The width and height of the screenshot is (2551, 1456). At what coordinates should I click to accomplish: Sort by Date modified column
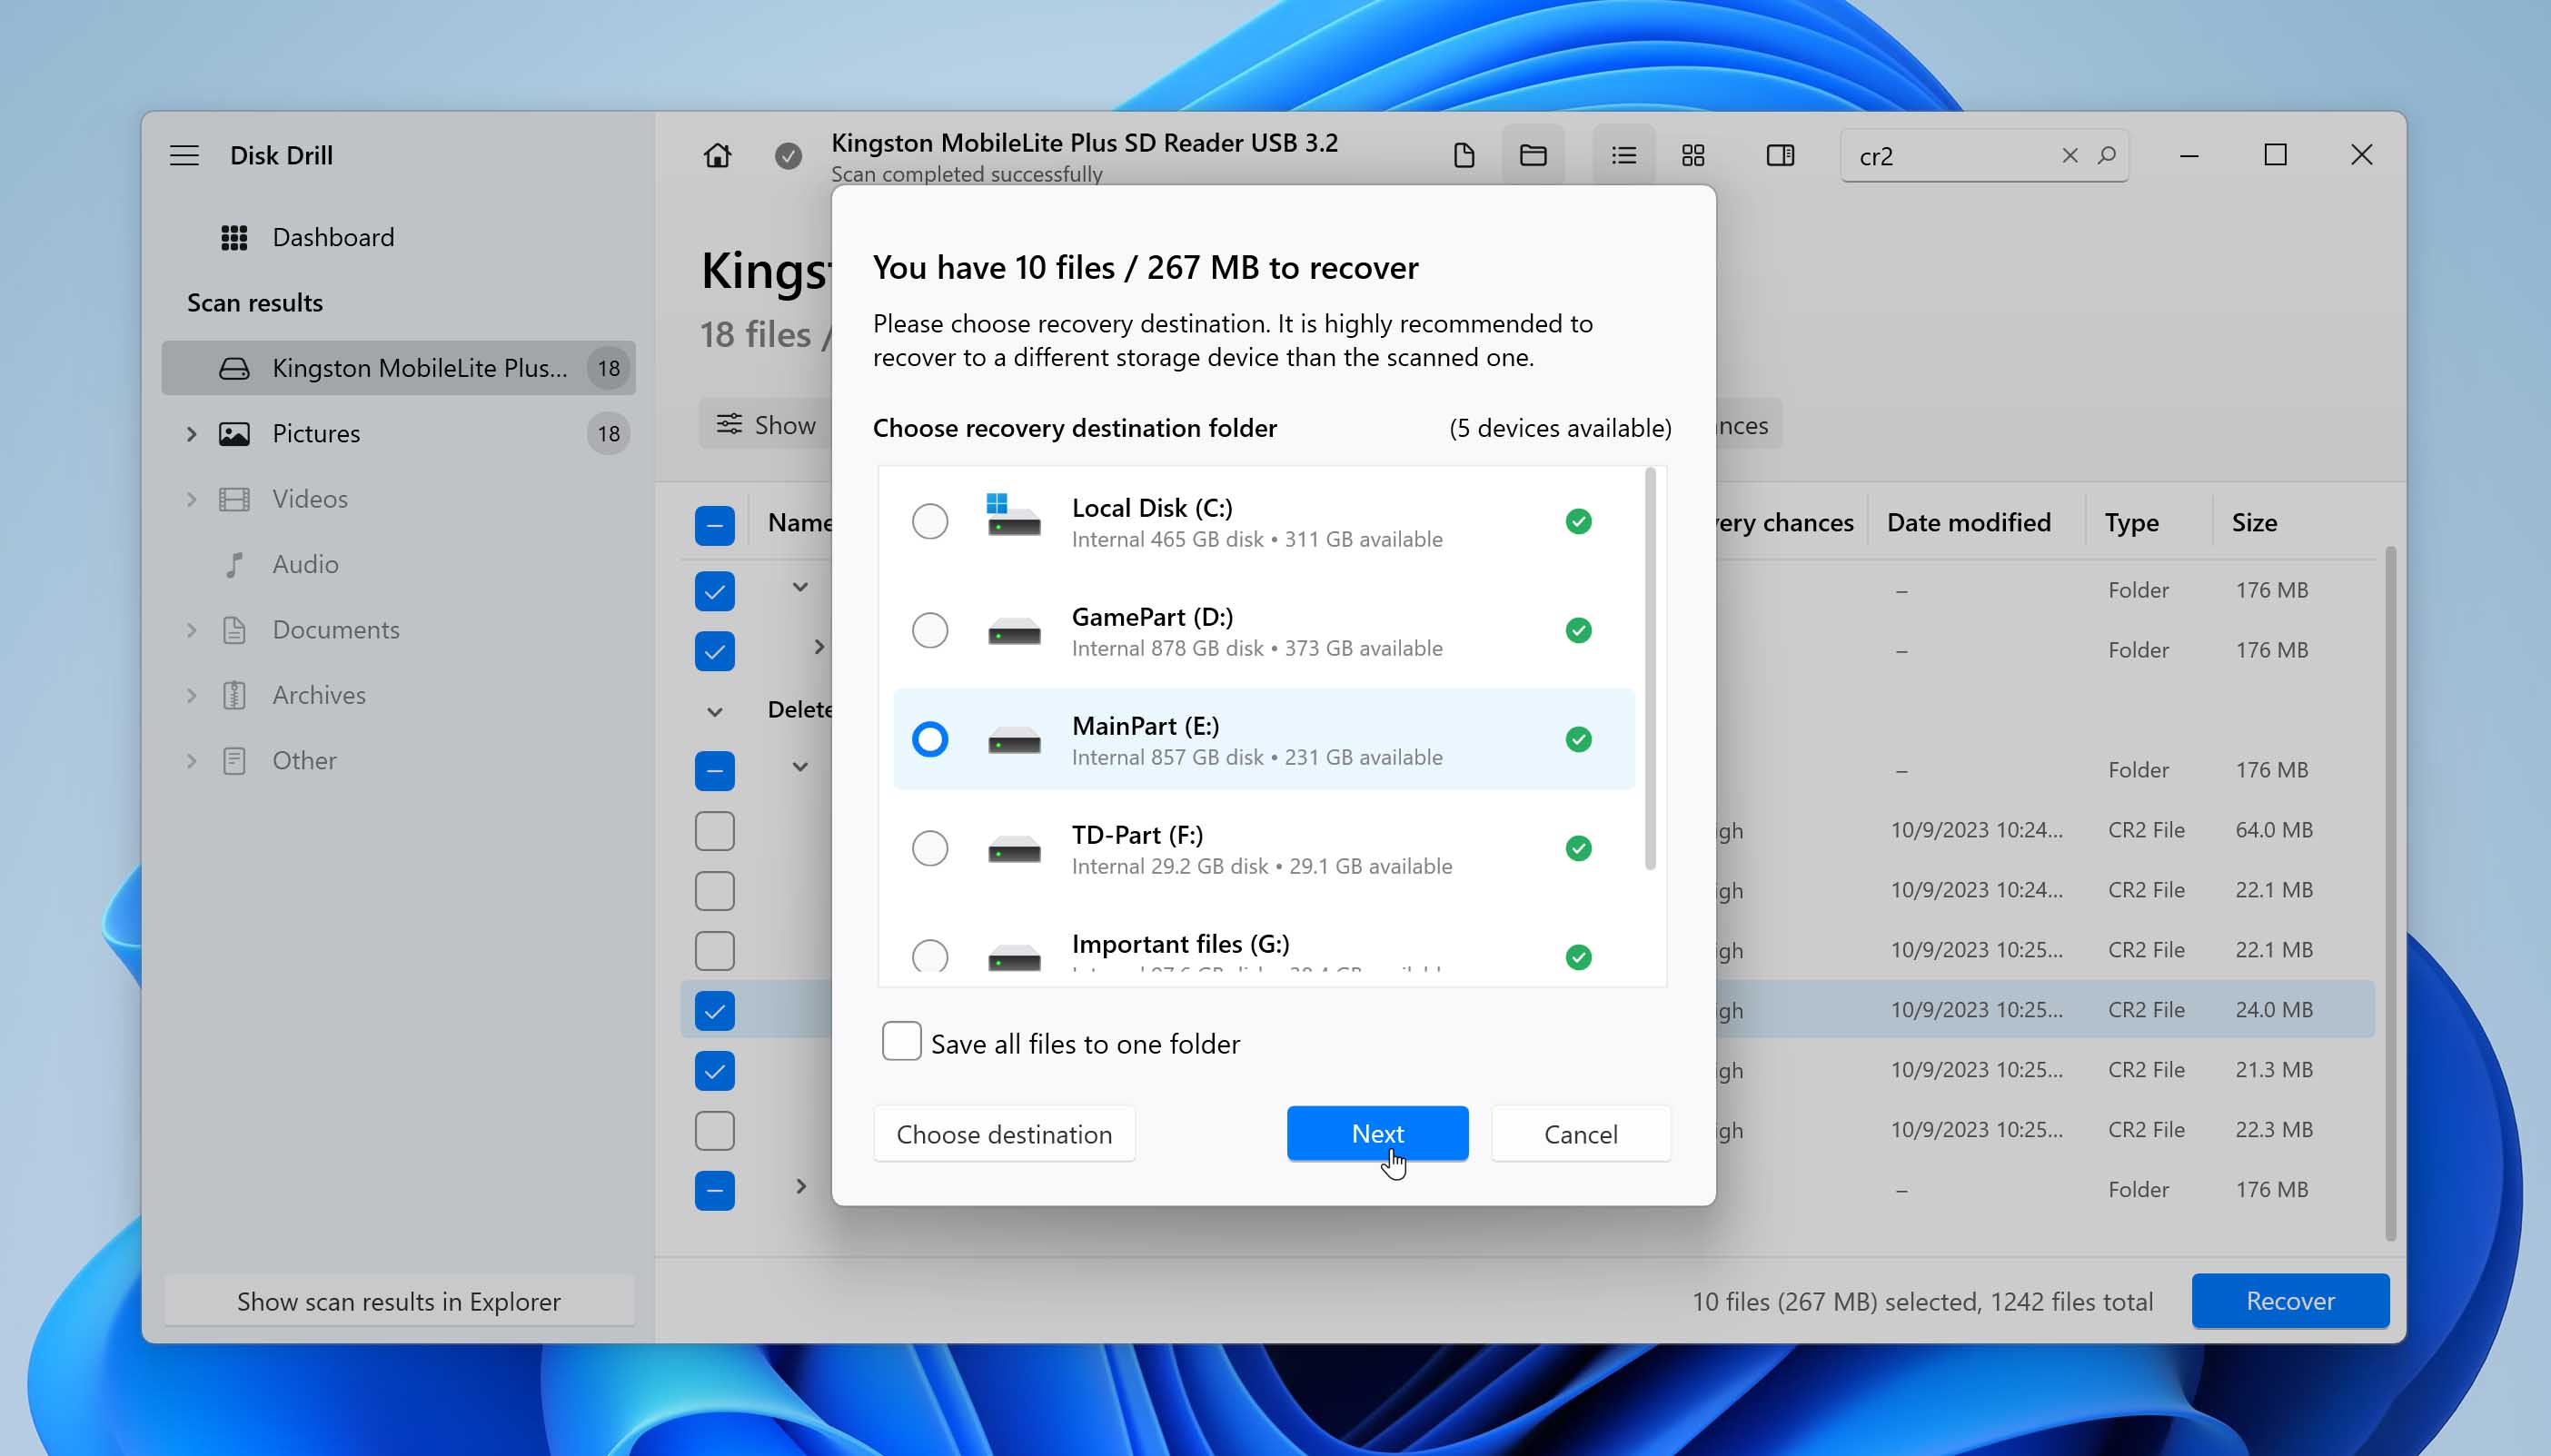1968,522
